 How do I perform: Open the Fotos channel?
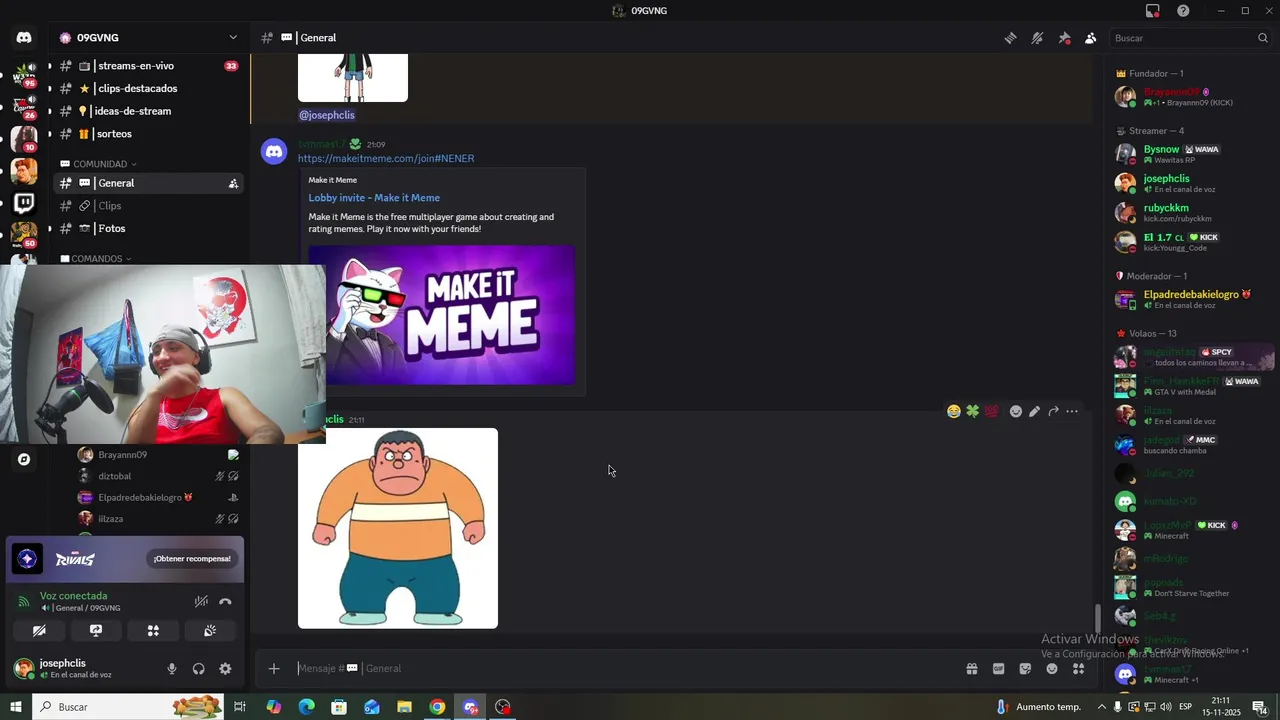(148, 229)
